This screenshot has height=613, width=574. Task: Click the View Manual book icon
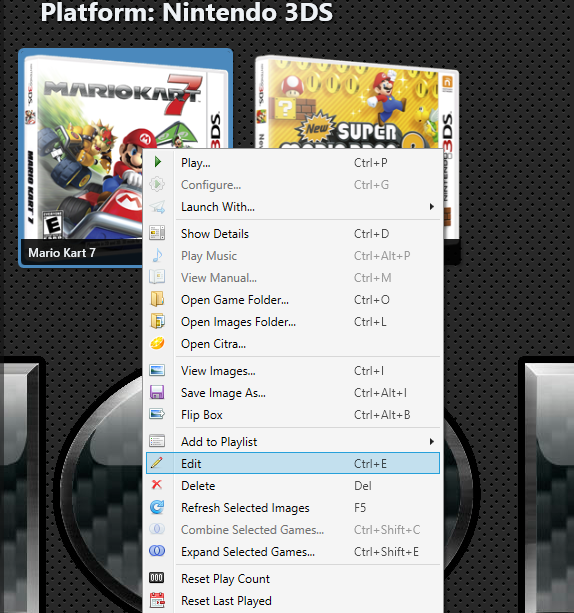[157, 277]
